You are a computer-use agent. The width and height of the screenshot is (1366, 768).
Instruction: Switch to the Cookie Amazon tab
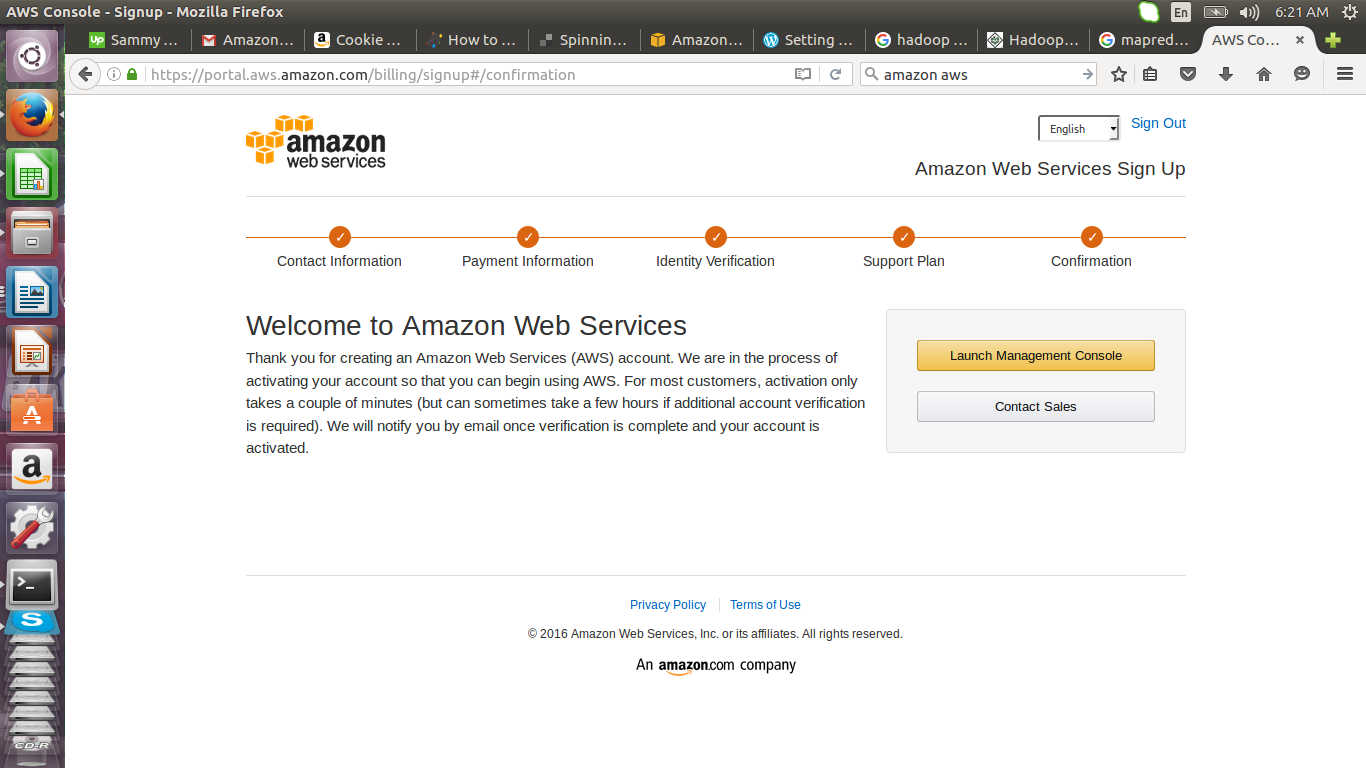coord(359,40)
